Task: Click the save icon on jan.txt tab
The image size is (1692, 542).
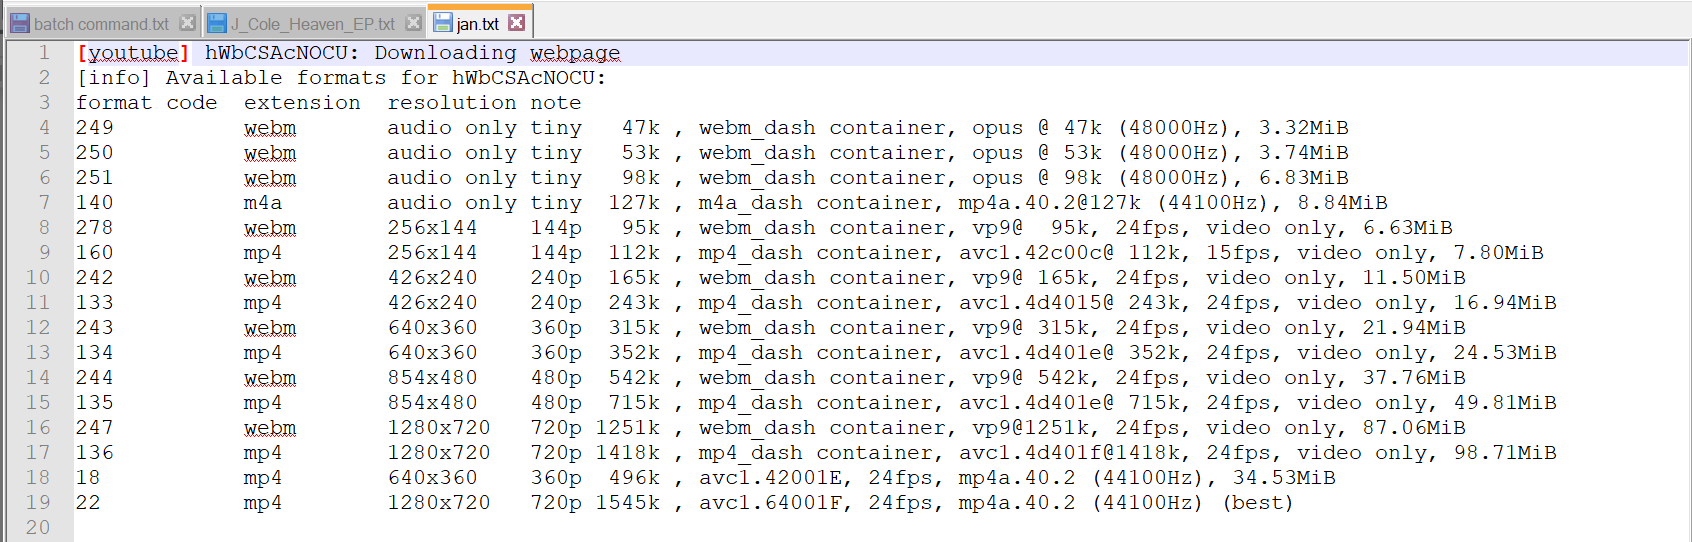Action: [x=443, y=23]
